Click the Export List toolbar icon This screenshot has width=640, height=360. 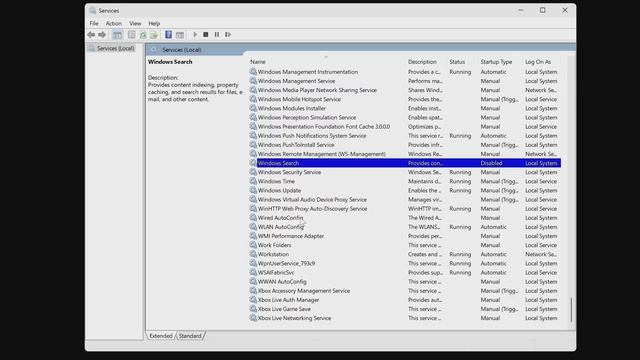pos(153,35)
